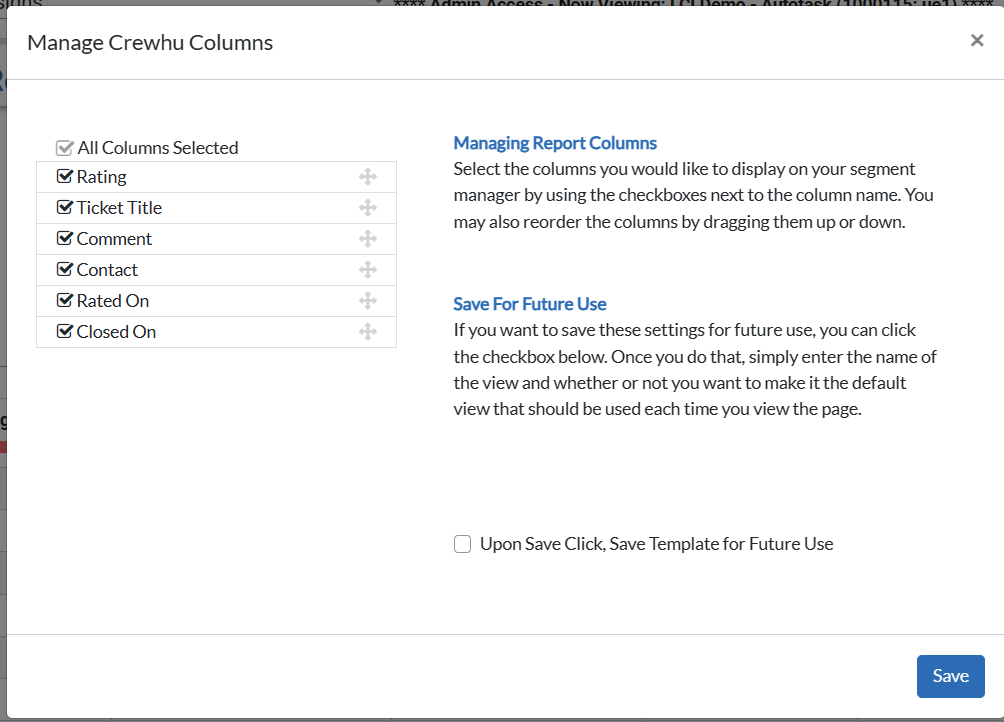
Task: Enable Save Template for Future Use checkbox
Action: click(462, 544)
